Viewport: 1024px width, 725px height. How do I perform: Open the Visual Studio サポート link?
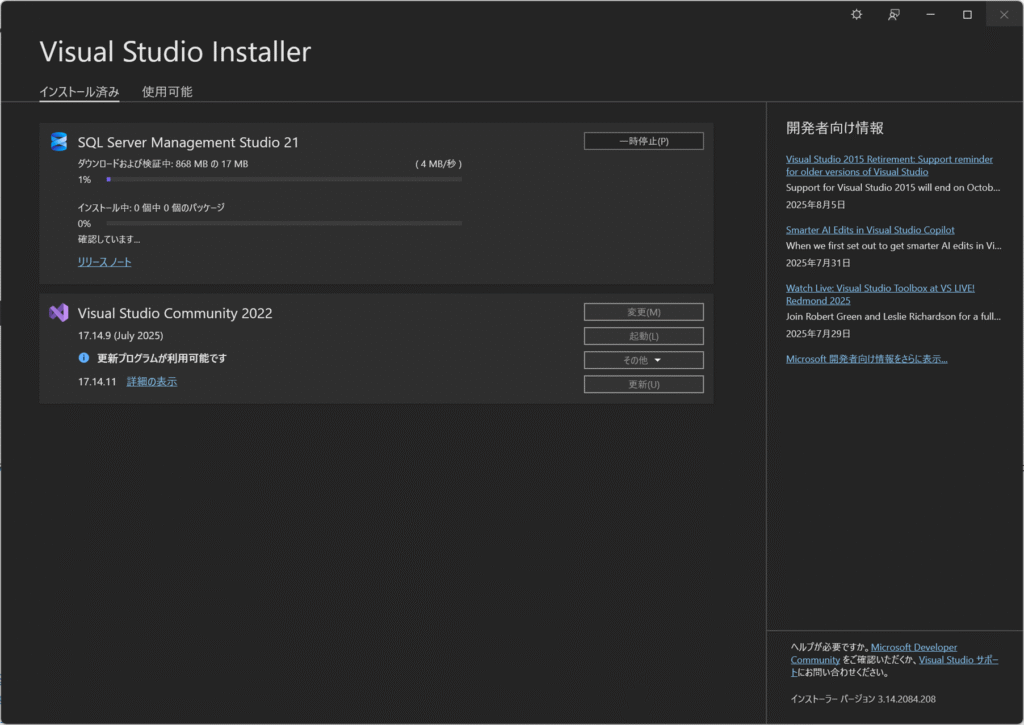[x=959, y=660]
